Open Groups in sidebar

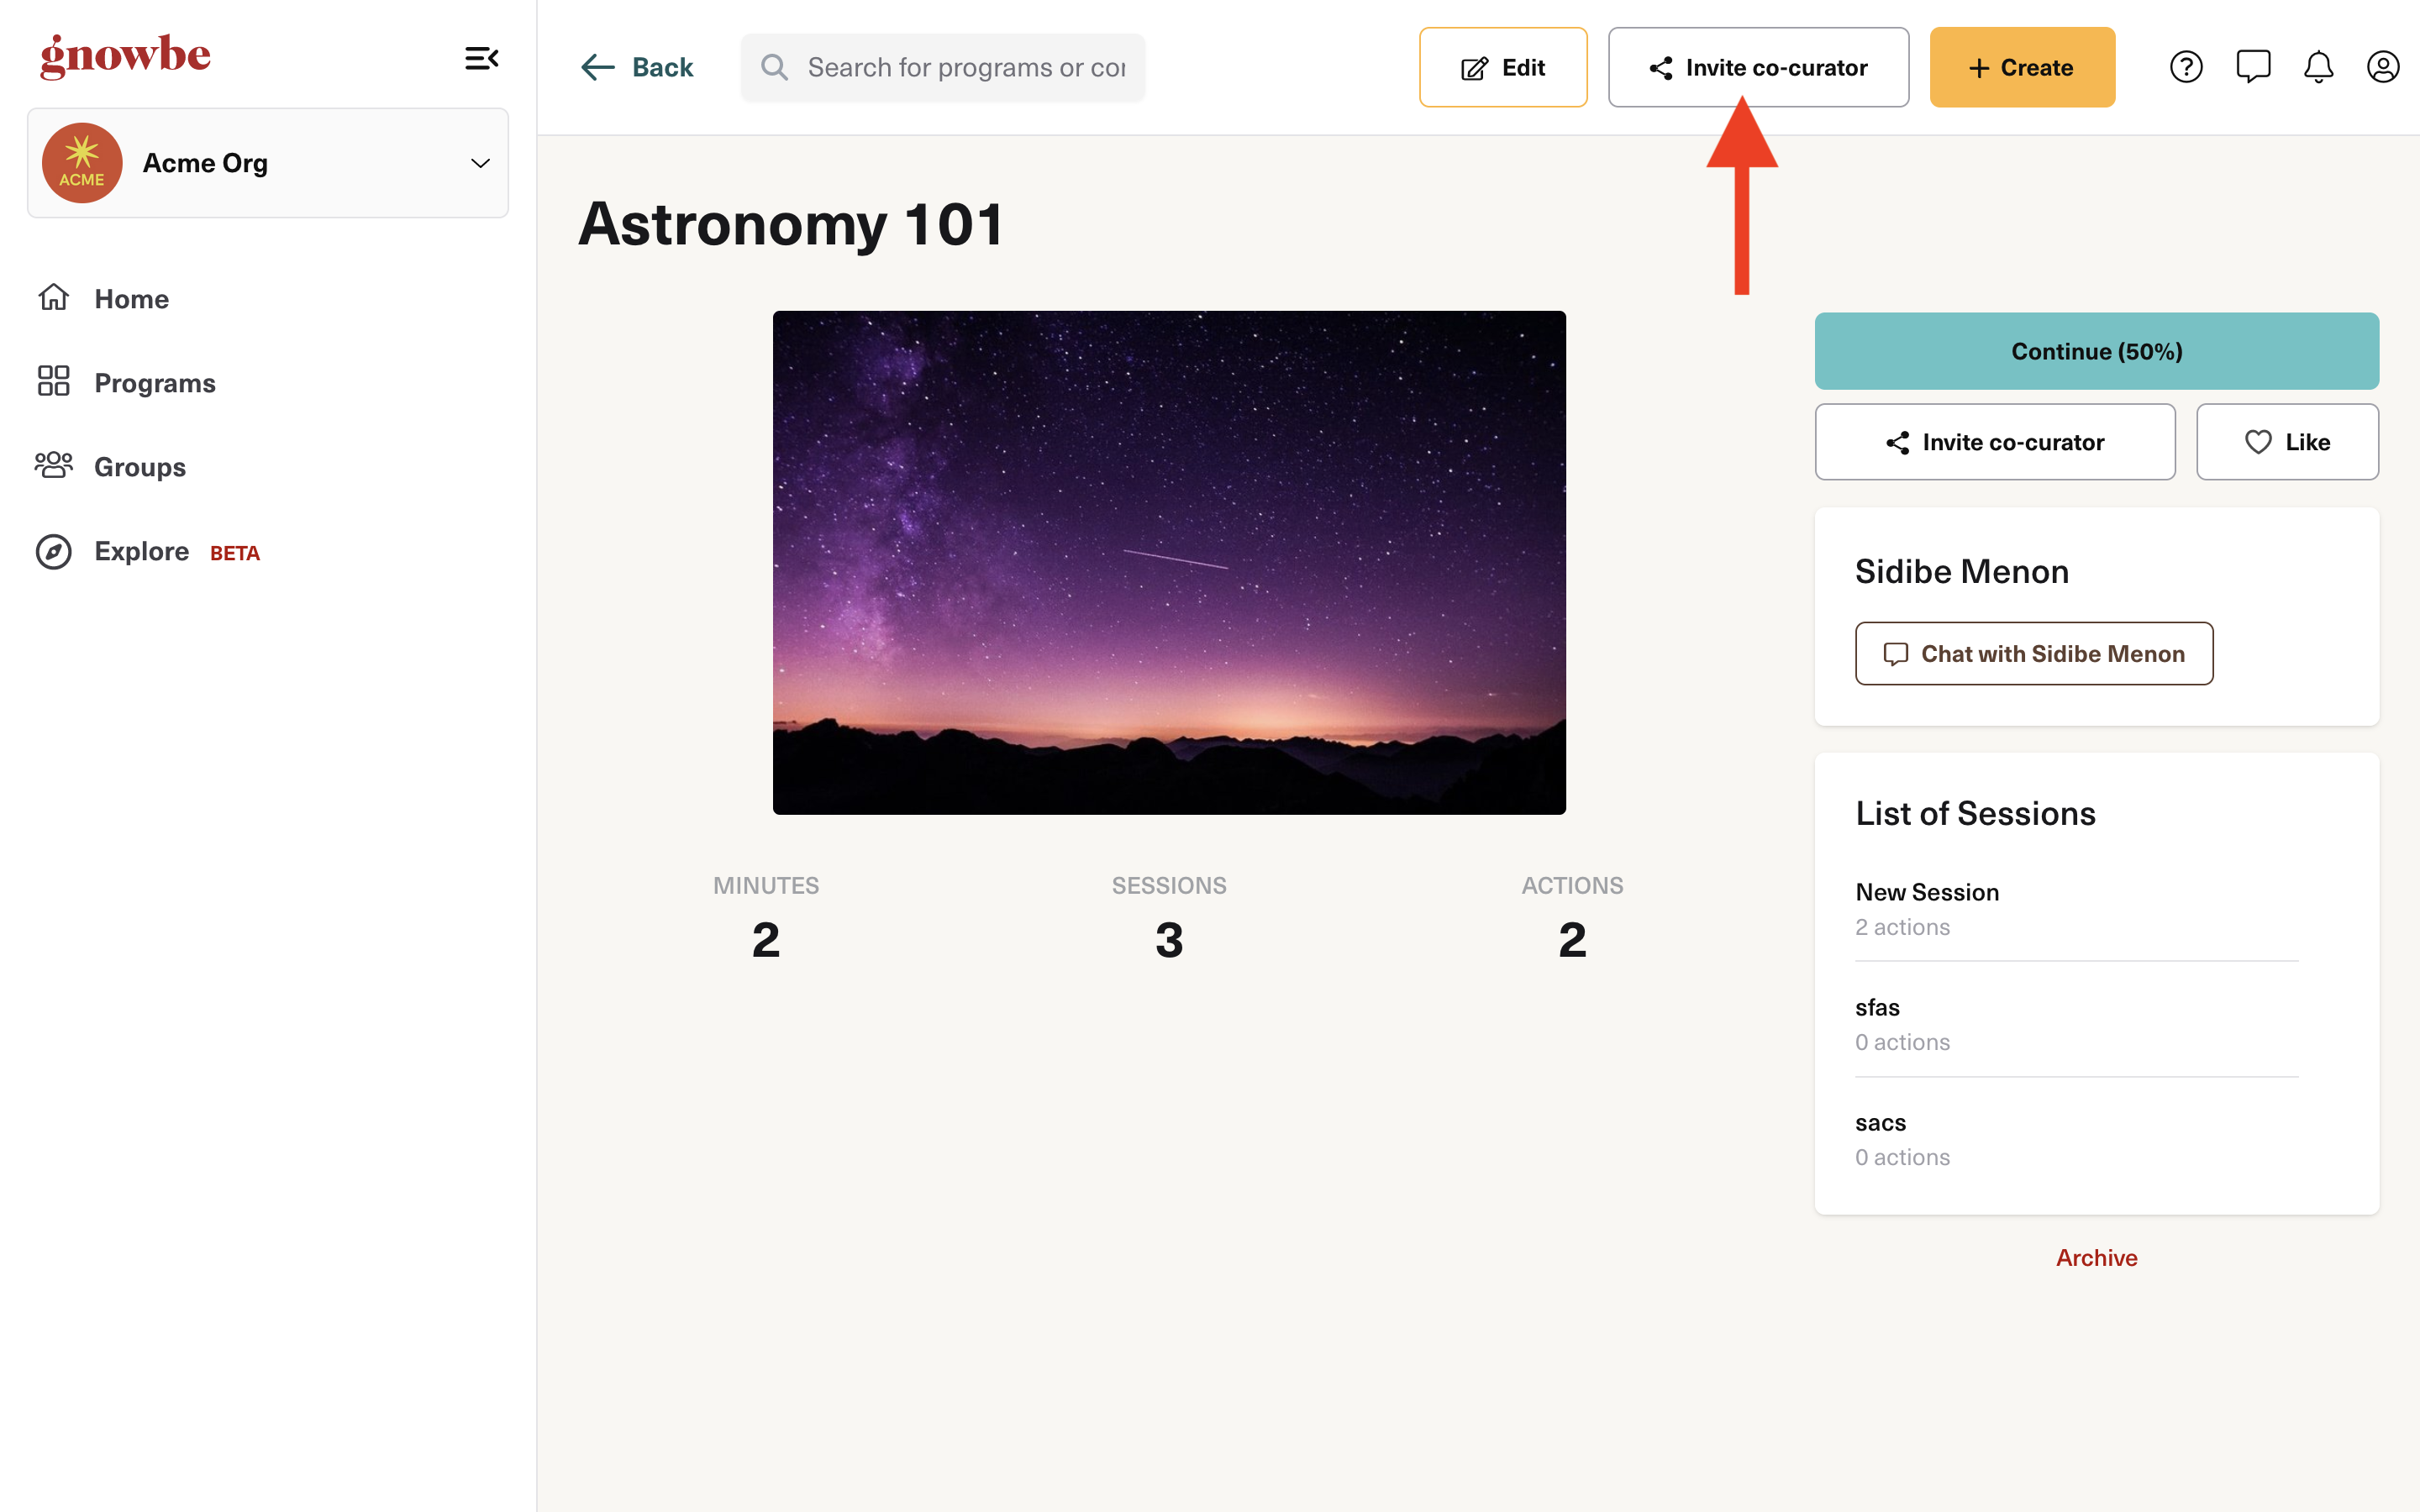(x=139, y=466)
